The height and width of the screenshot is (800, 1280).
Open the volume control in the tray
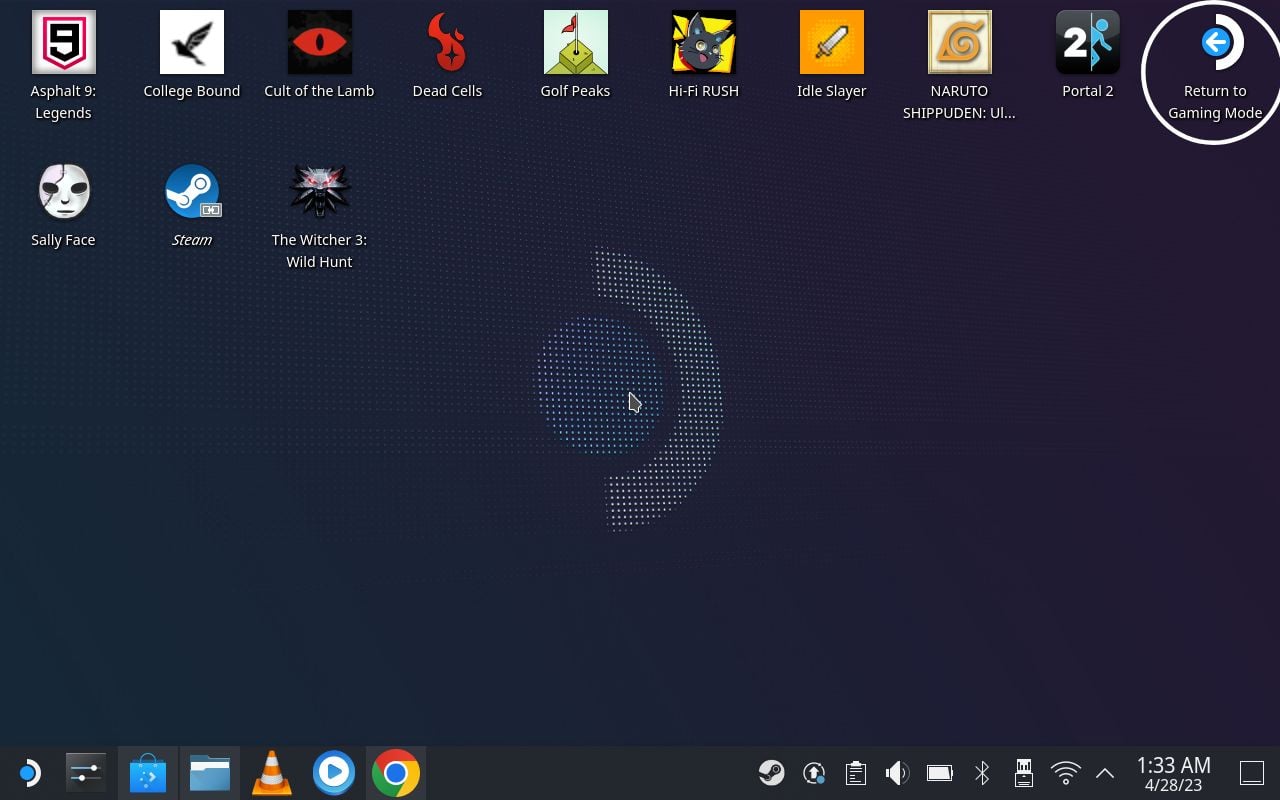[897, 773]
